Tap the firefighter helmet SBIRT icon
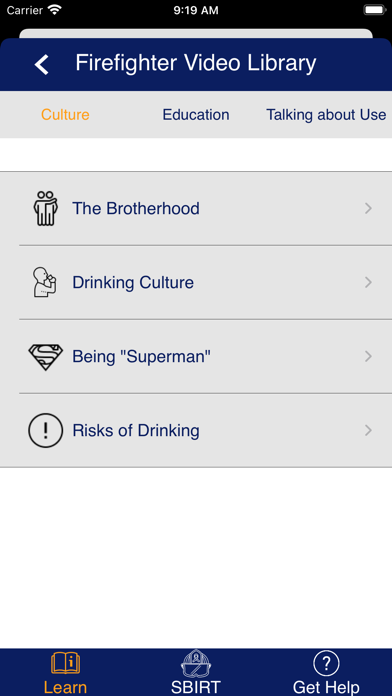This screenshot has width=392, height=696. tap(196, 663)
